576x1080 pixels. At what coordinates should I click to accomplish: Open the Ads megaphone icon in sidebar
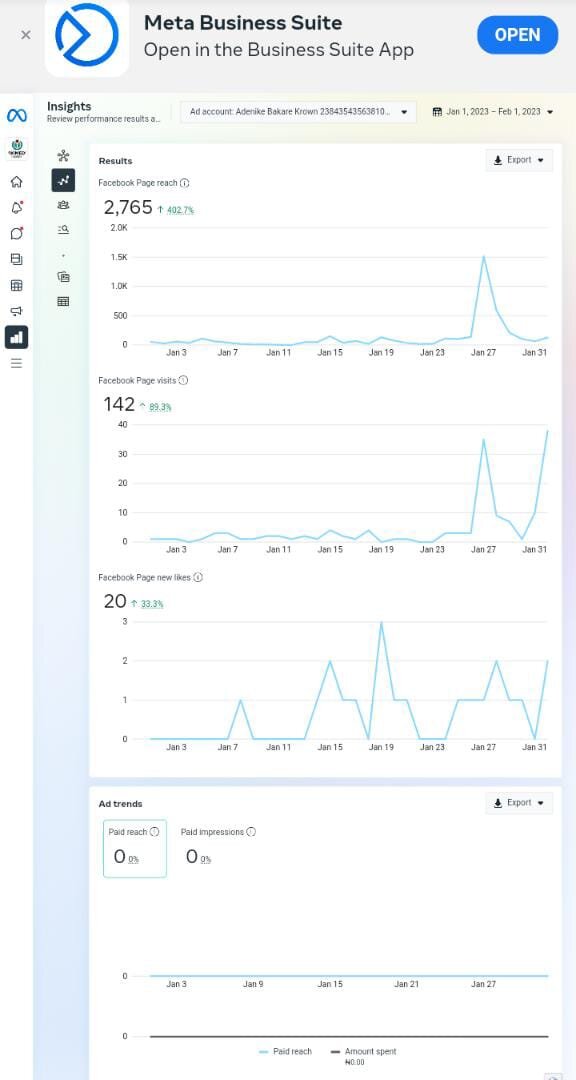pyautogui.click(x=17, y=311)
